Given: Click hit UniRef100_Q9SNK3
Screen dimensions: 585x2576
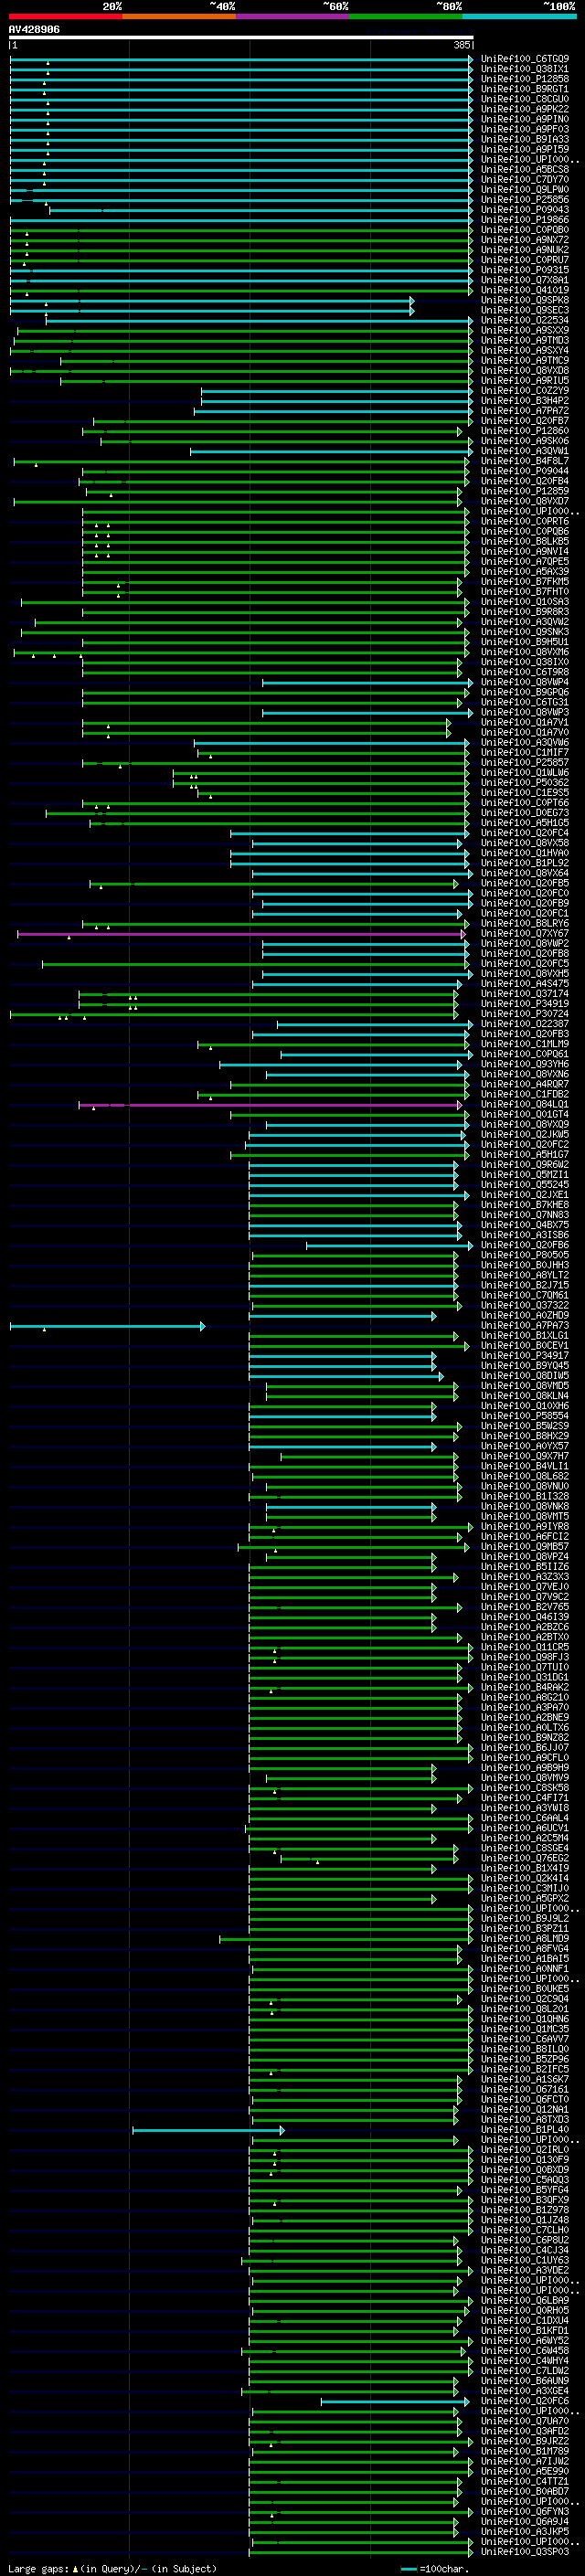Looking at the screenshot, I should [525, 632].
